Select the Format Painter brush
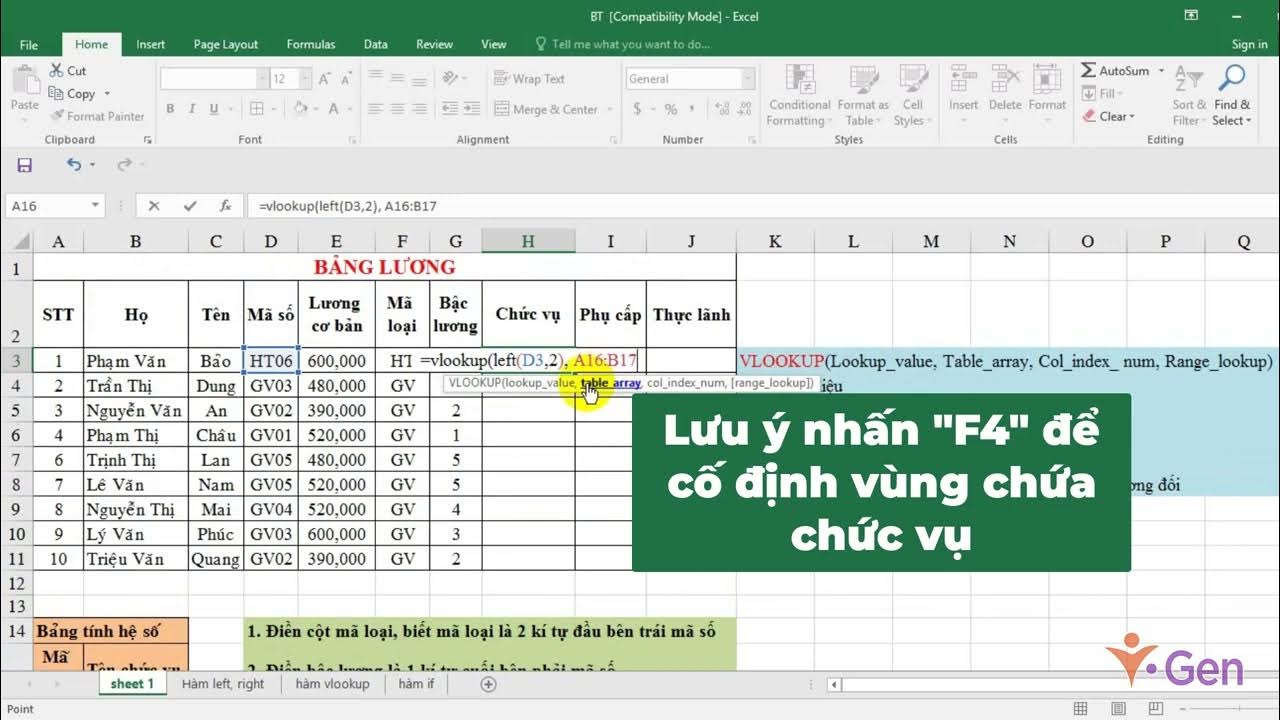Screen dimensions: 1280x720 pos(56,116)
